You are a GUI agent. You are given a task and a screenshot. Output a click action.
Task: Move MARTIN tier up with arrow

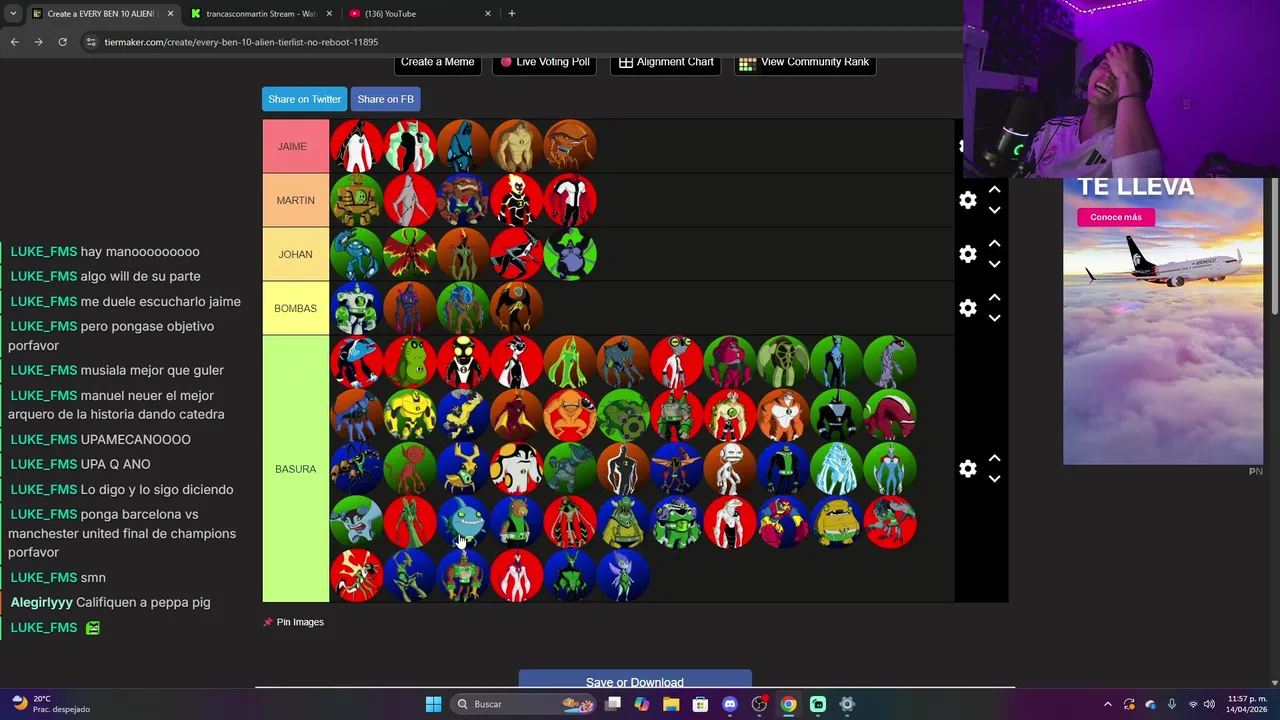(994, 190)
